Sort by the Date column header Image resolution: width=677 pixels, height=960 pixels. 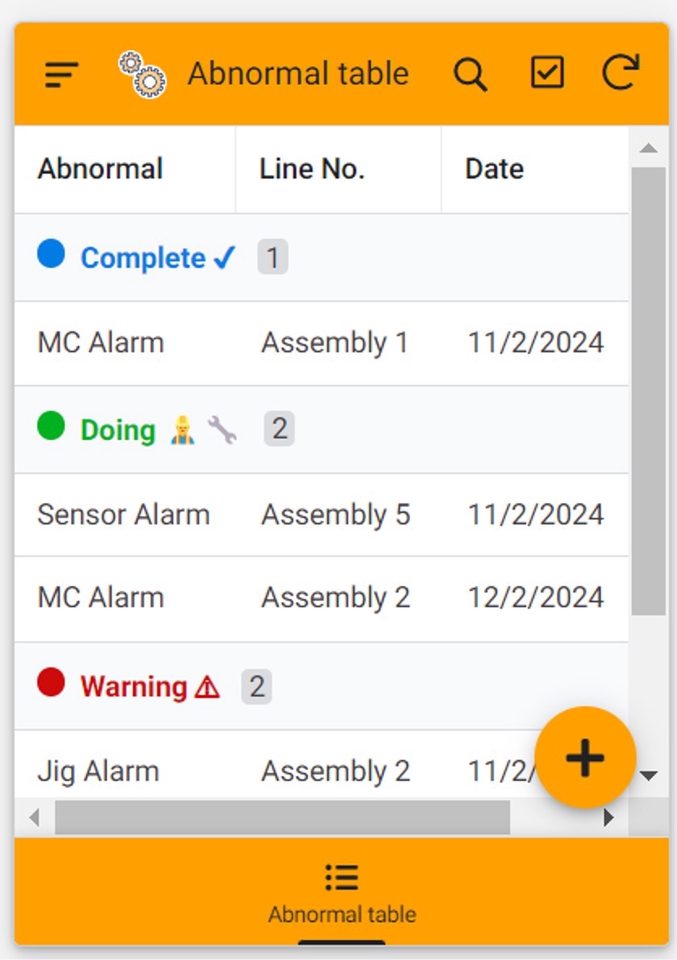pos(494,169)
